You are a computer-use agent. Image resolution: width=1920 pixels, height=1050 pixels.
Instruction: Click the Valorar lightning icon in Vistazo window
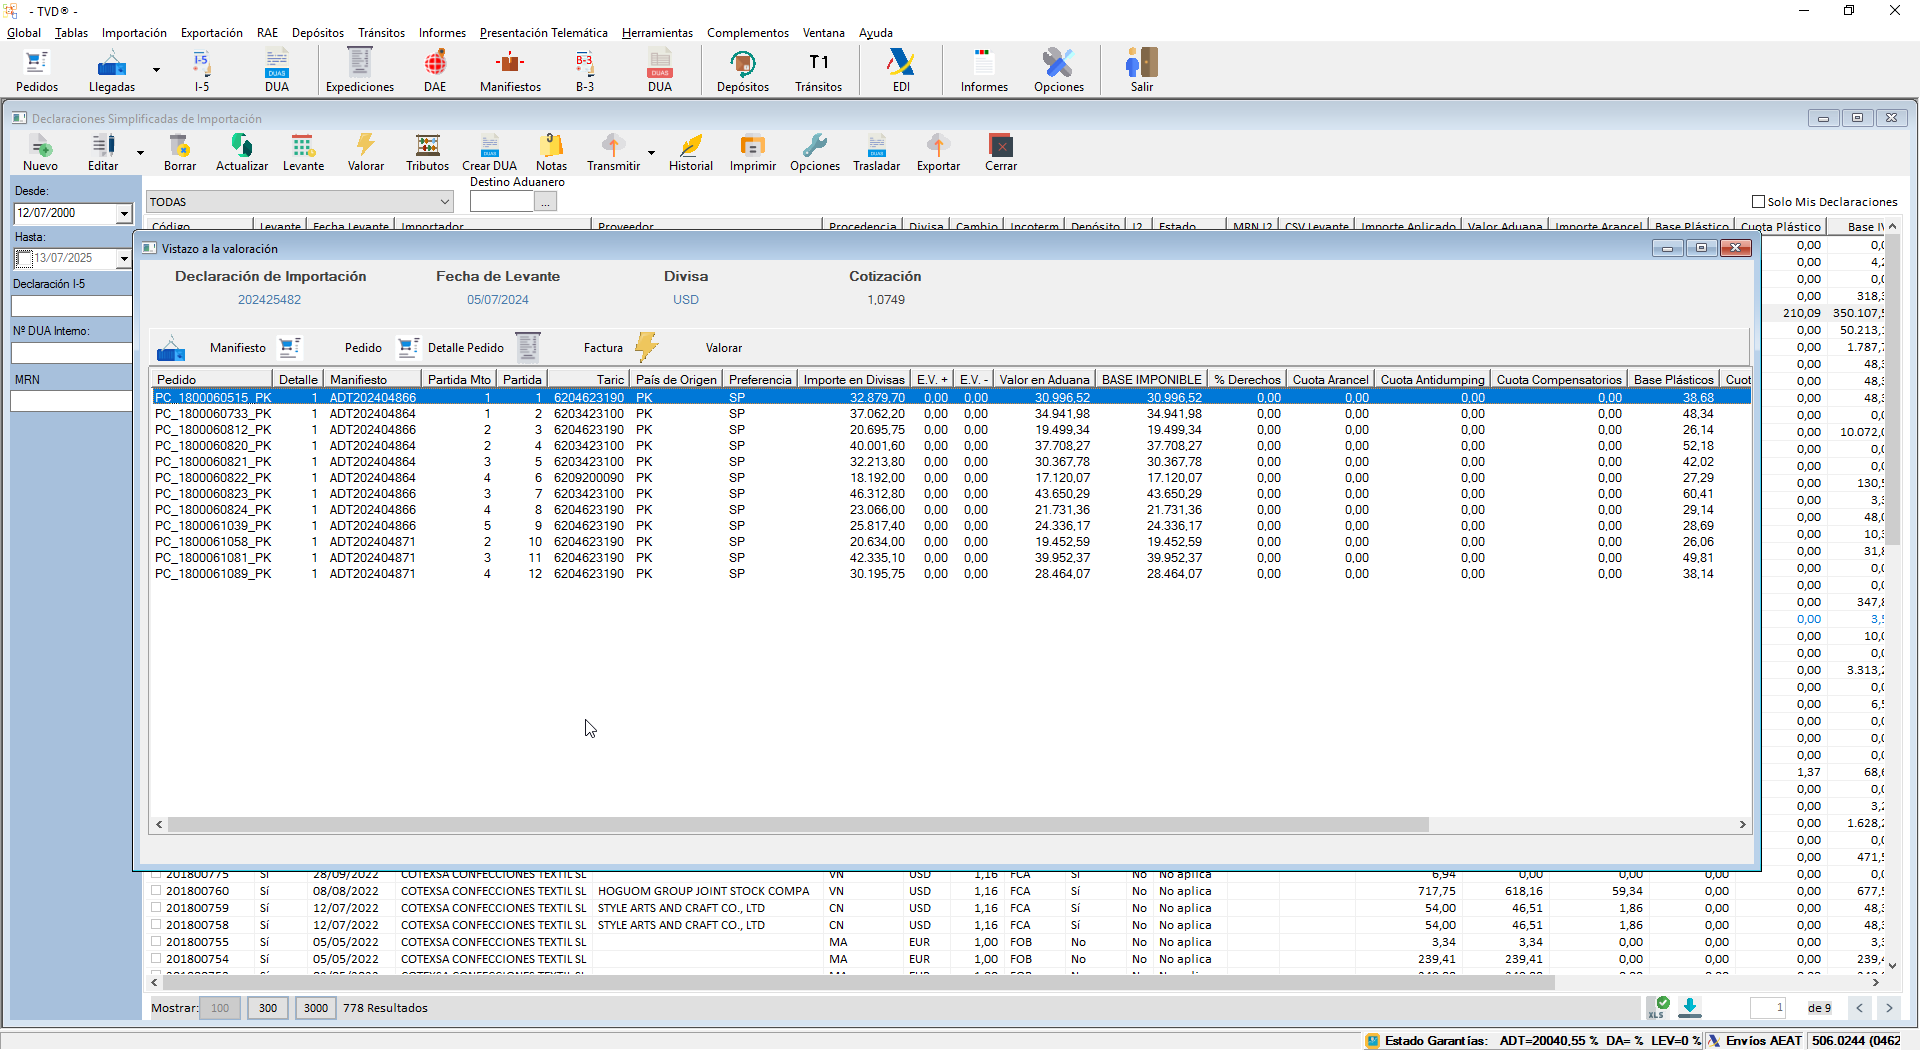point(647,347)
